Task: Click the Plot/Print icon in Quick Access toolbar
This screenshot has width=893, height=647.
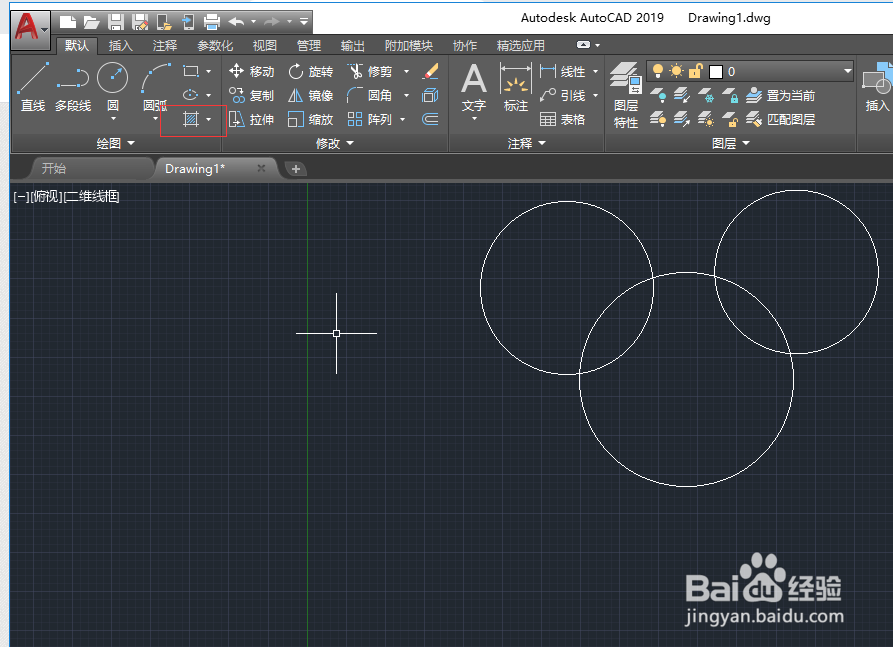Action: pyautogui.click(x=212, y=22)
